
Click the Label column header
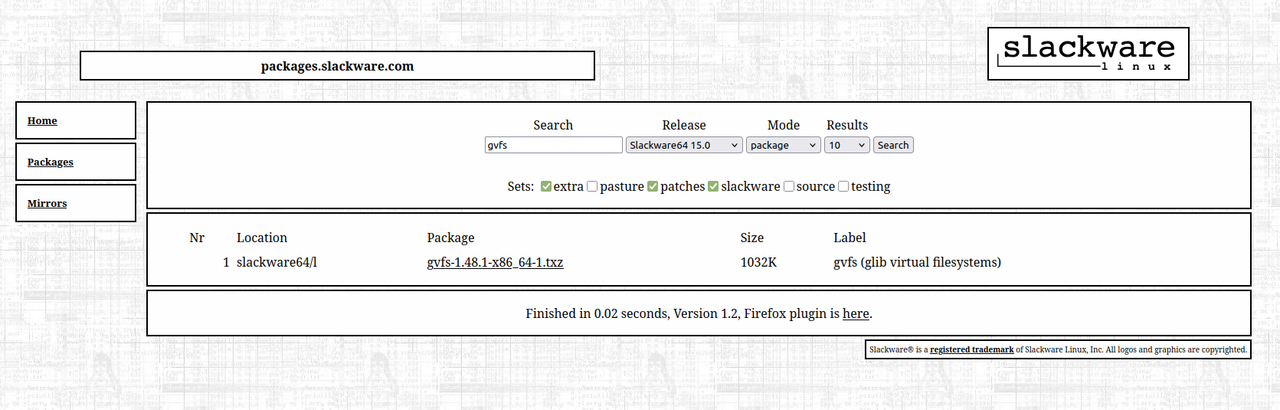pyautogui.click(x=850, y=238)
